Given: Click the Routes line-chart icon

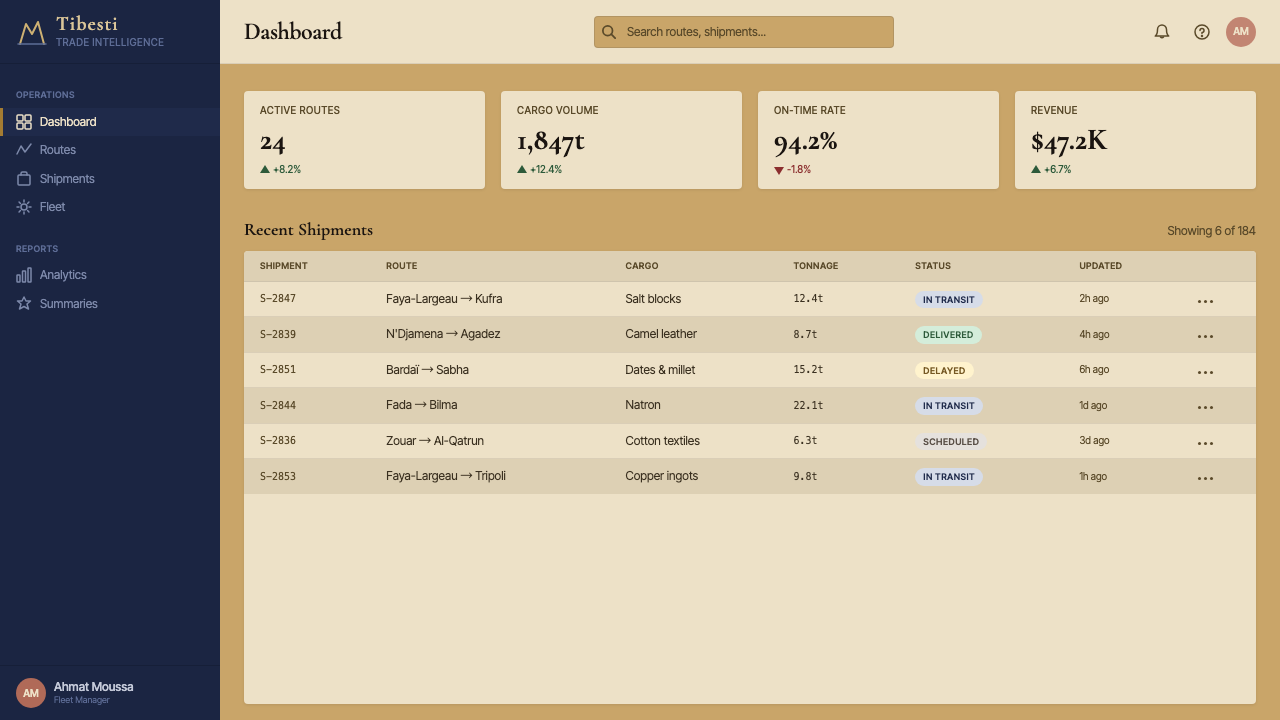Looking at the screenshot, I should pos(24,150).
